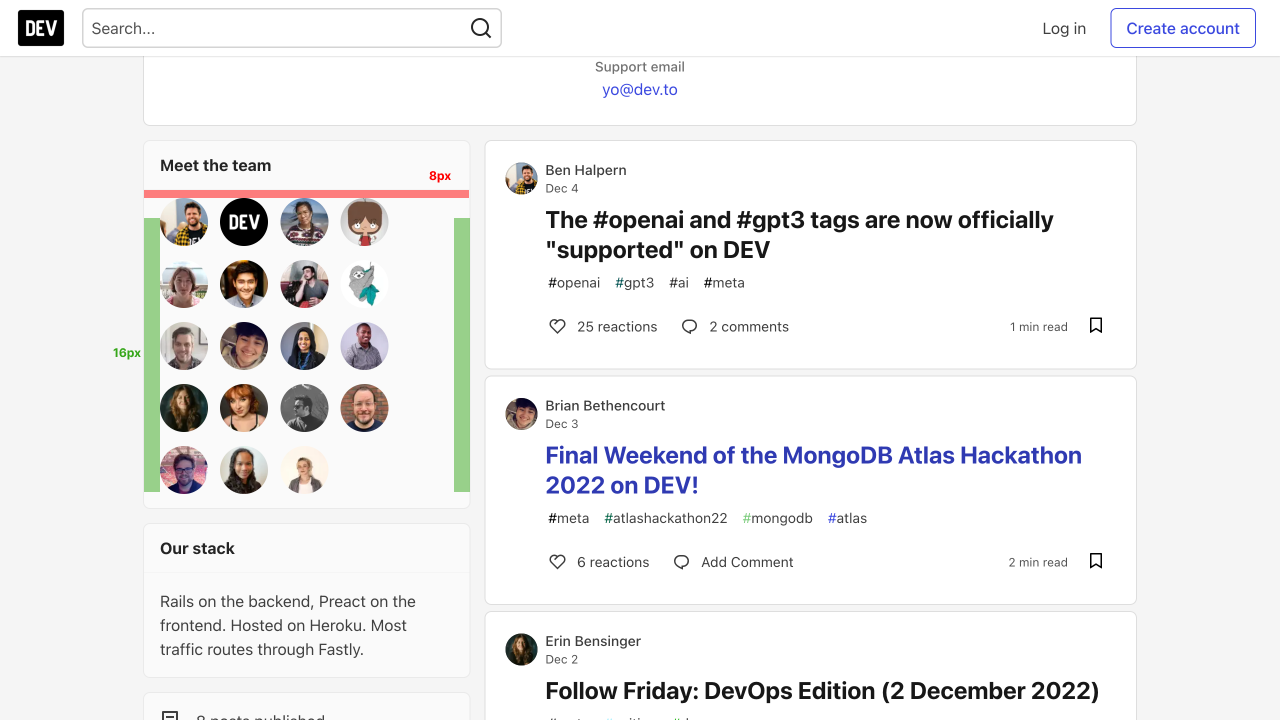
Task: Bookmark the MongoDB Atlas Hackathon post
Action: click(x=1095, y=561)
